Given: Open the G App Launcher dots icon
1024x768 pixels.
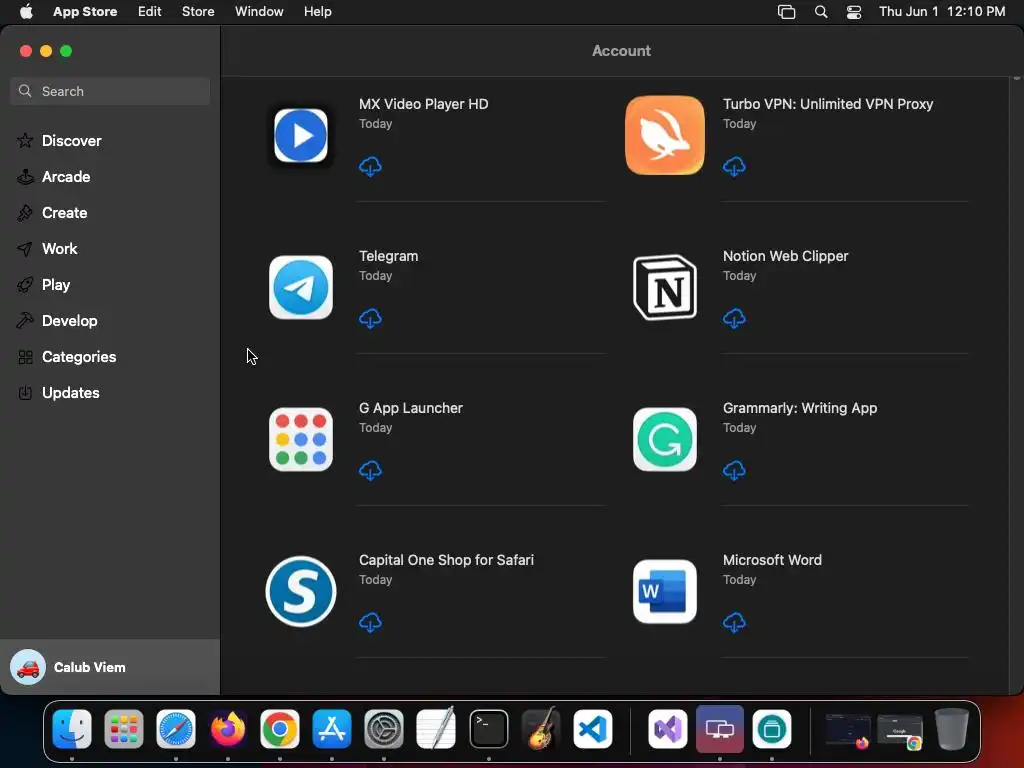Looking at the screenshot, I should pos(300,440).
